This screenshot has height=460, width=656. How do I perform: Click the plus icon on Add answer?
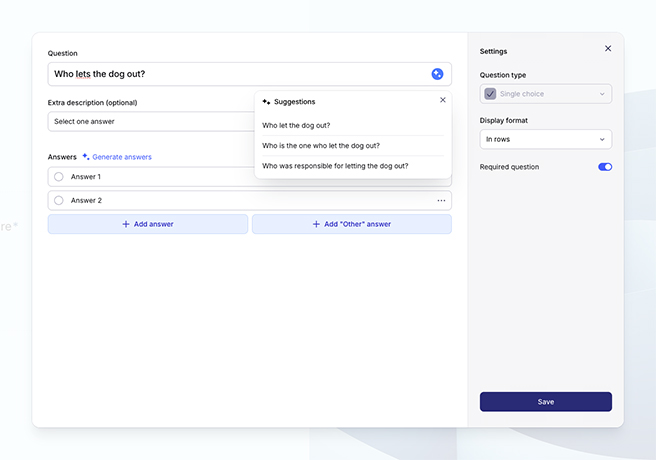pyautogui.click(x=126, y=224)
